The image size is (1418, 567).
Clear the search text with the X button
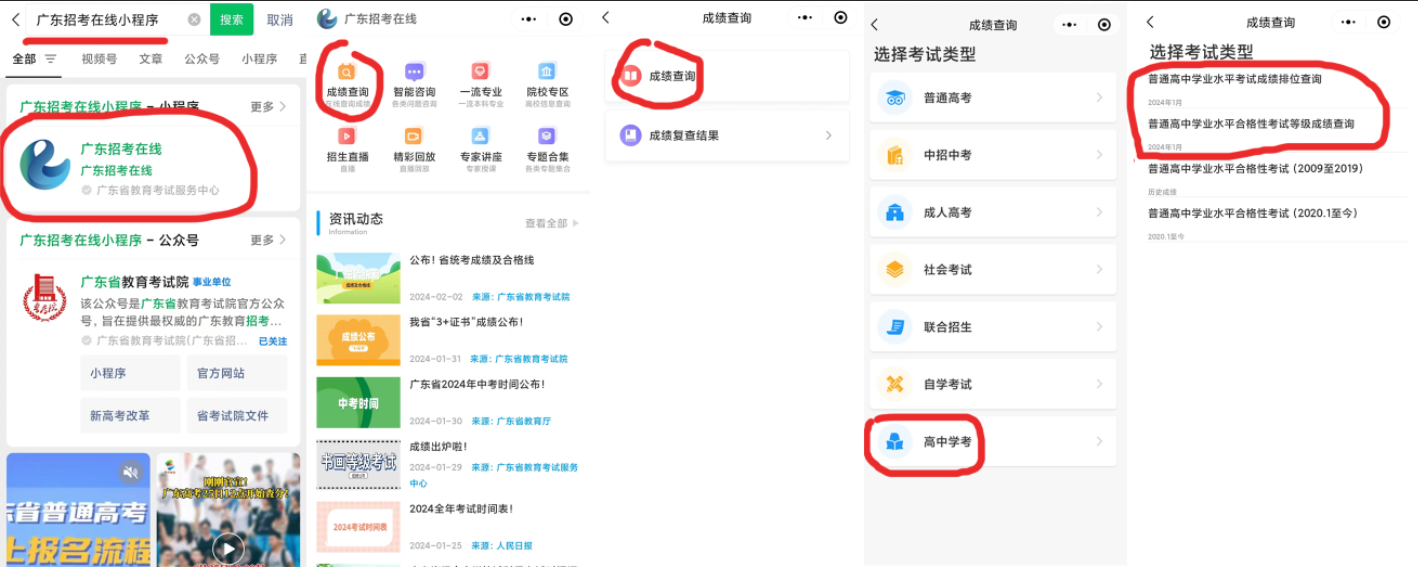(194, 20)
